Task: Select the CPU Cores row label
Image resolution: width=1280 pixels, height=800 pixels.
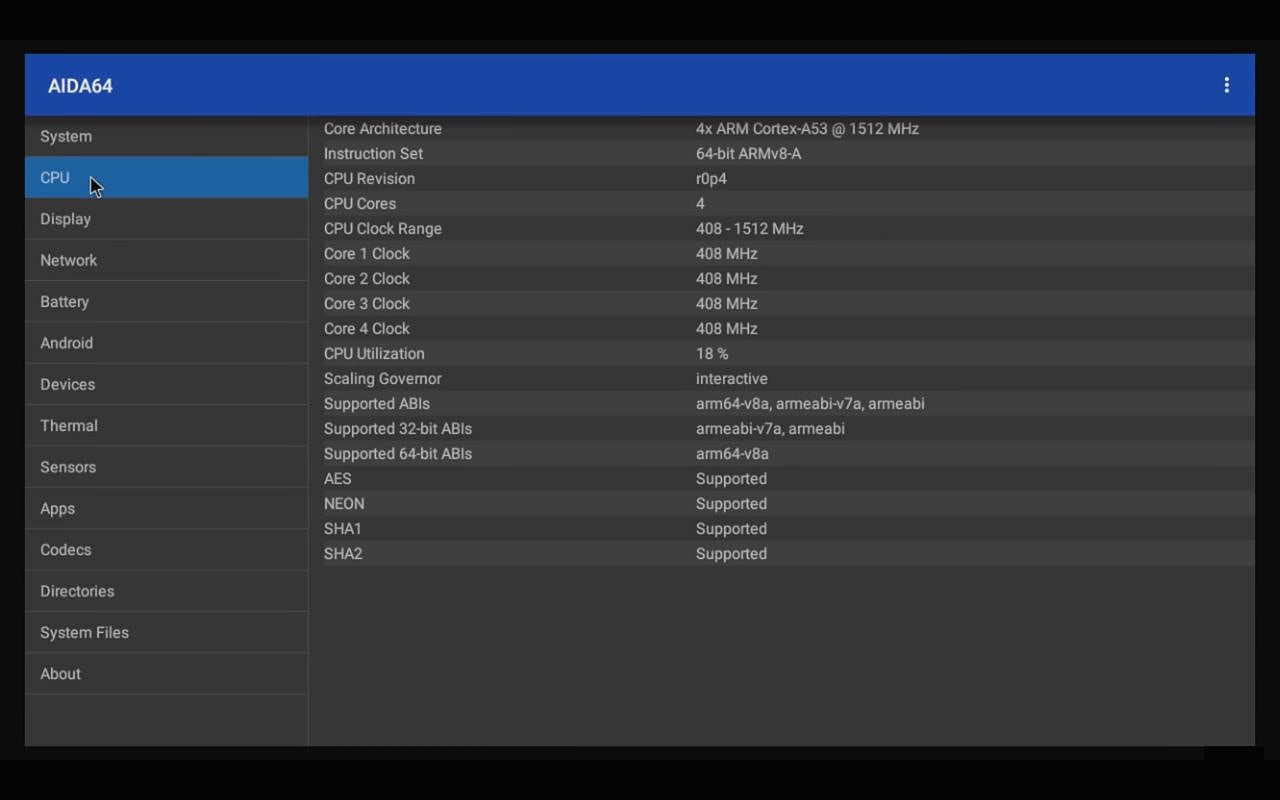Action: coord(360,204)
